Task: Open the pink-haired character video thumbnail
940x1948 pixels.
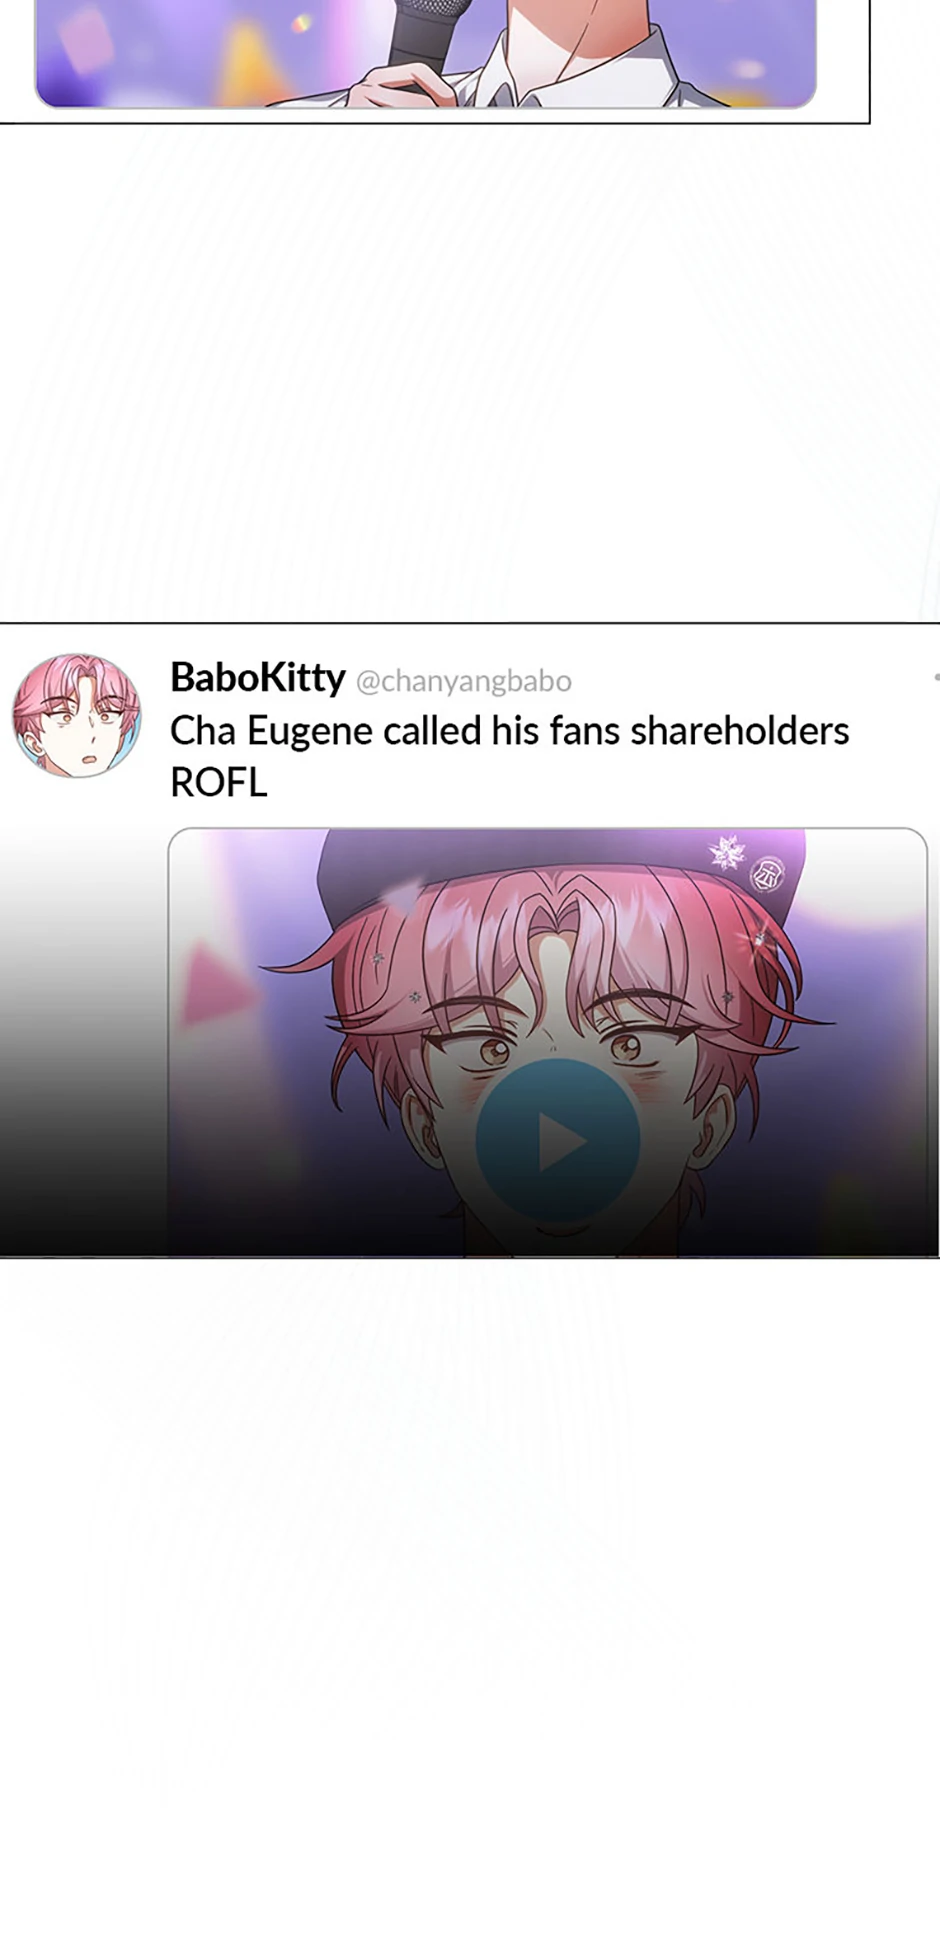Action: (x=548, y=1041)
